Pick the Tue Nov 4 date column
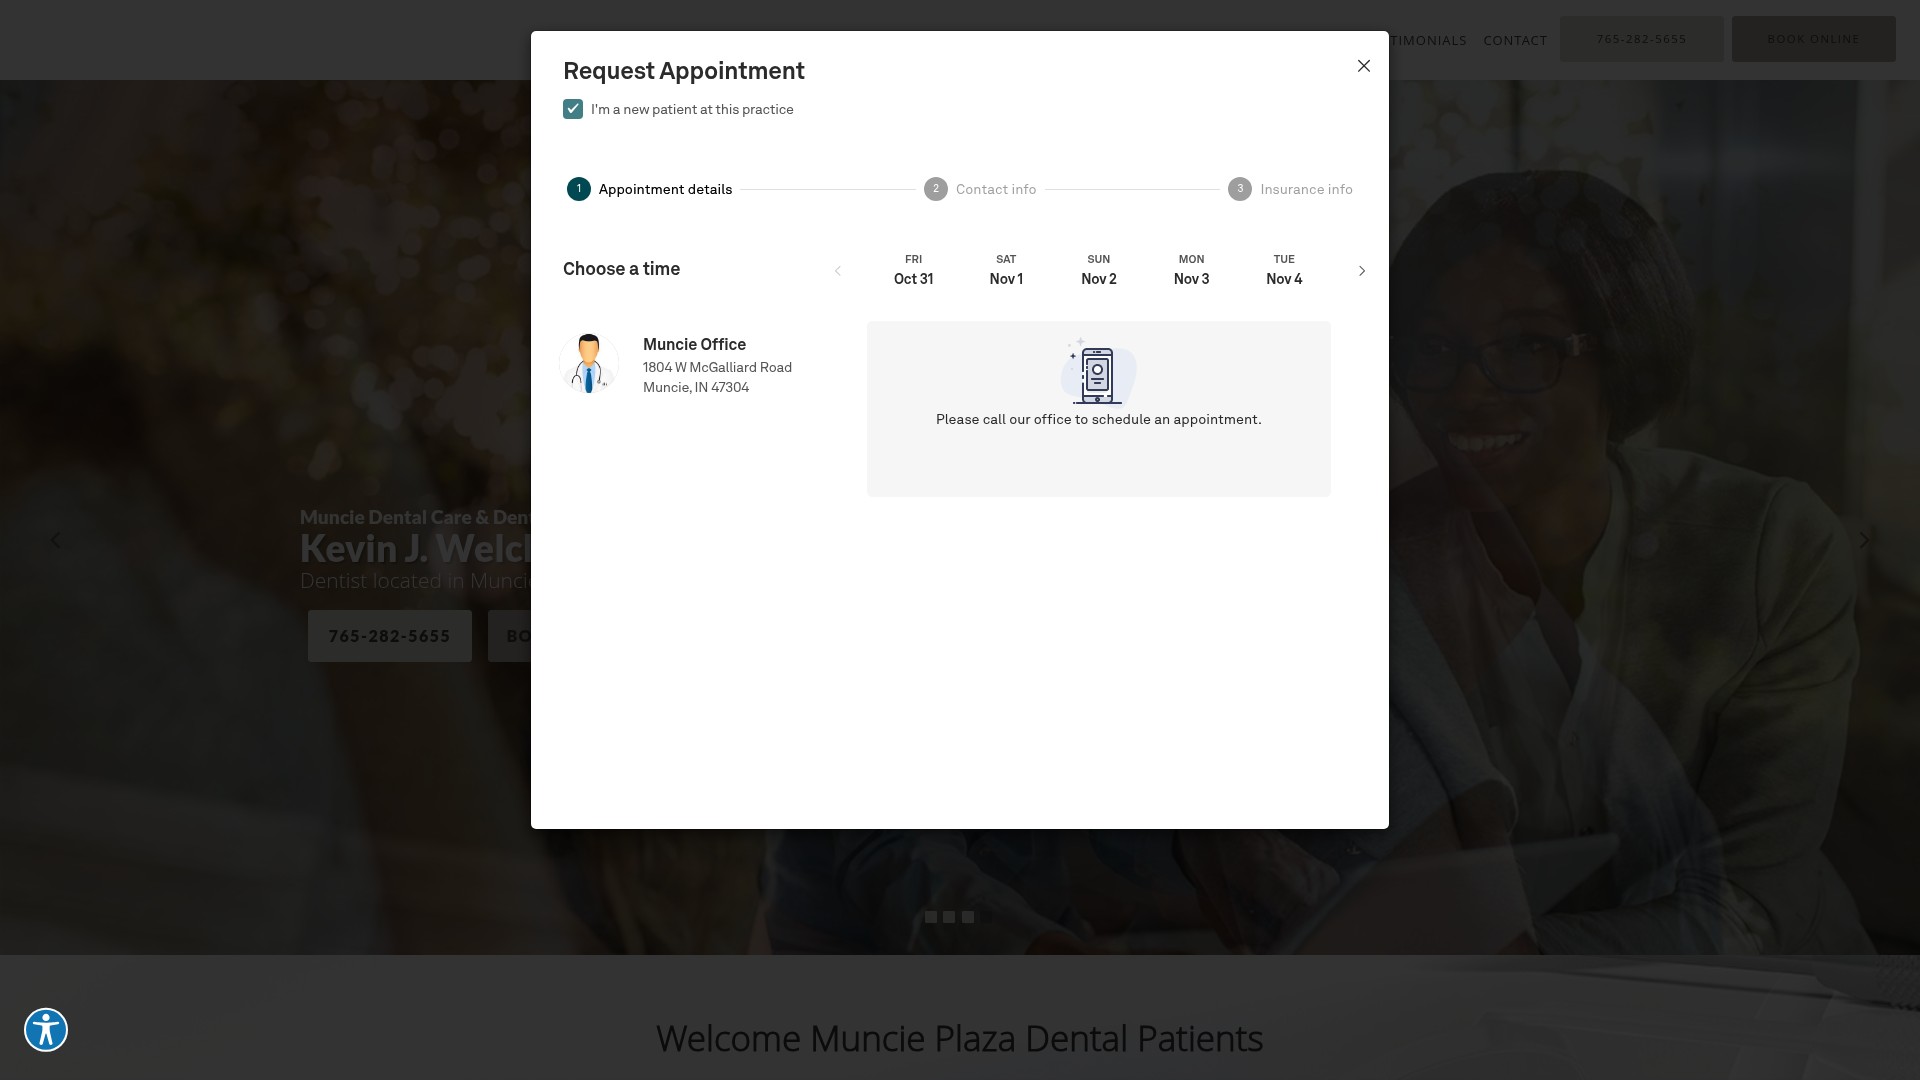Viewport: 1920px width, 1080px height. pyautogui.click(x=1284, y=270)
